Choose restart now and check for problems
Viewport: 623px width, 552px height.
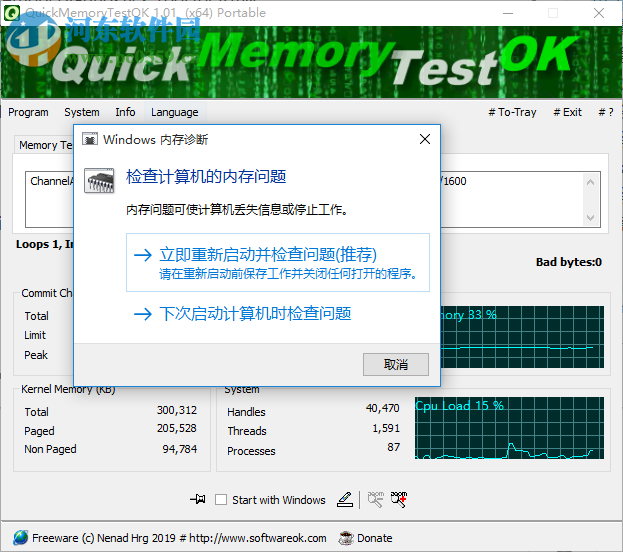pos(278,262)
